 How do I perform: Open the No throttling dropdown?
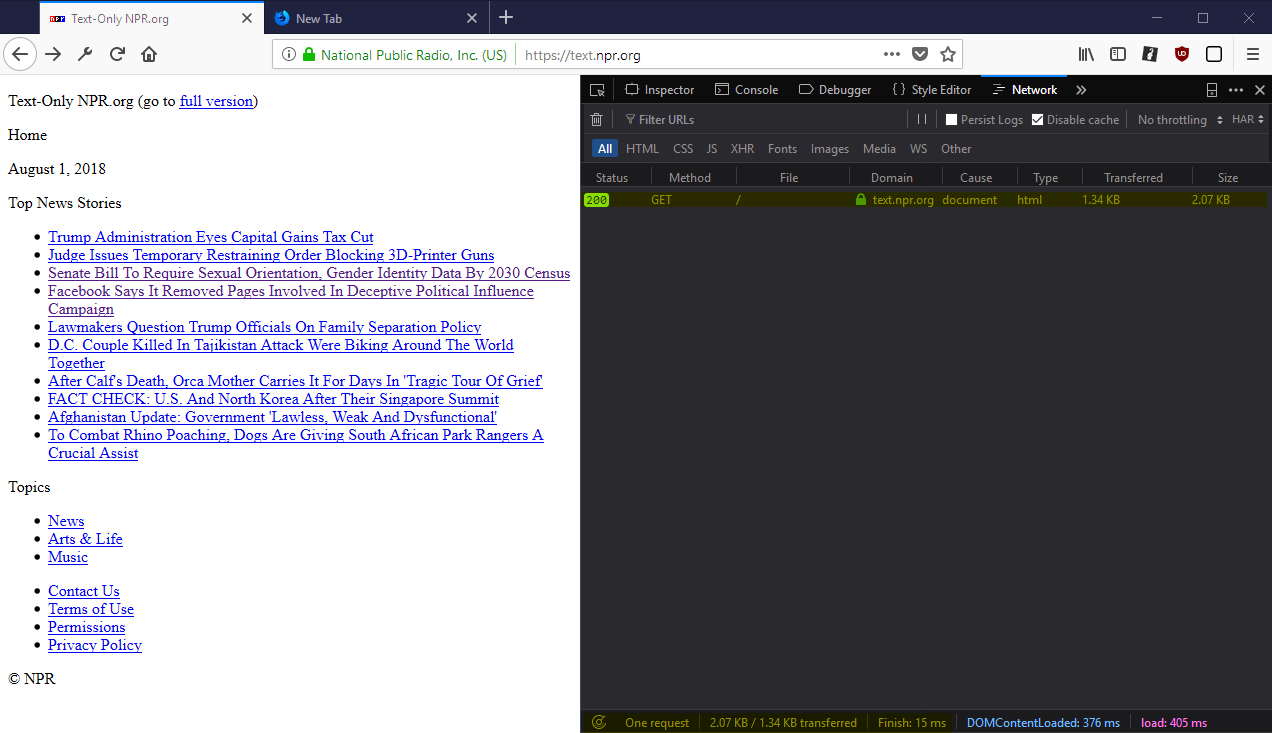1180,120
